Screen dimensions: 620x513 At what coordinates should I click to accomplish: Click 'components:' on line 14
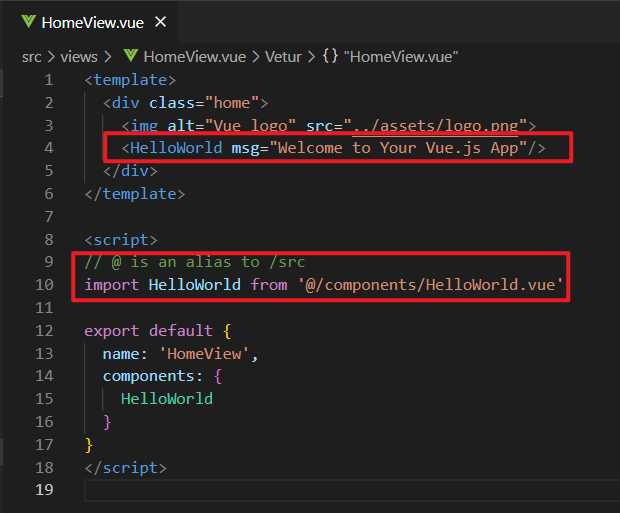pos(153,376)
